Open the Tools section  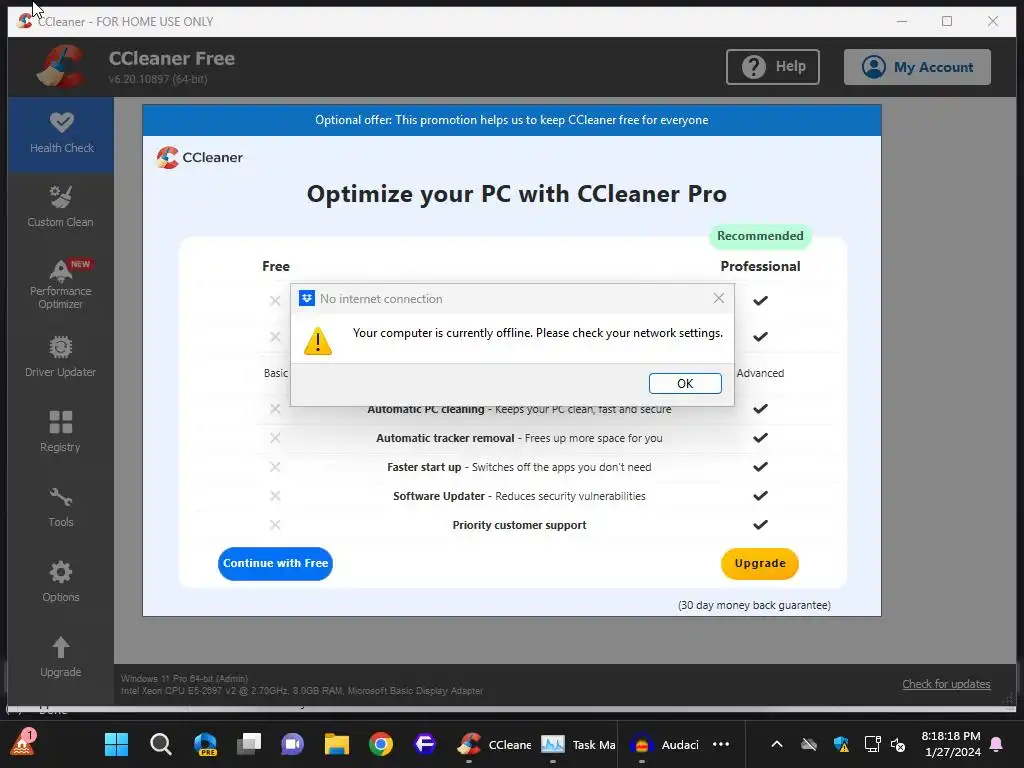[x=61, y=507]
